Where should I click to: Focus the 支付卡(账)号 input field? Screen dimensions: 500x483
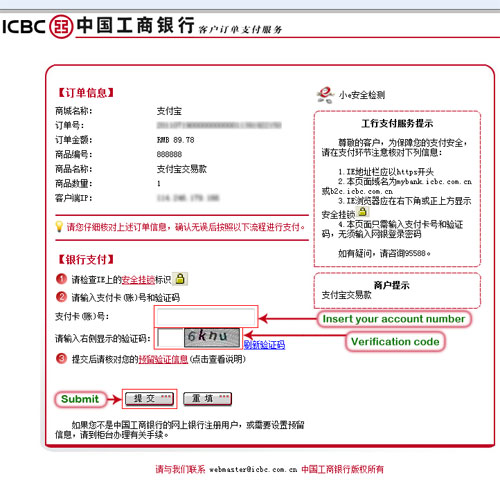(206, 316)
